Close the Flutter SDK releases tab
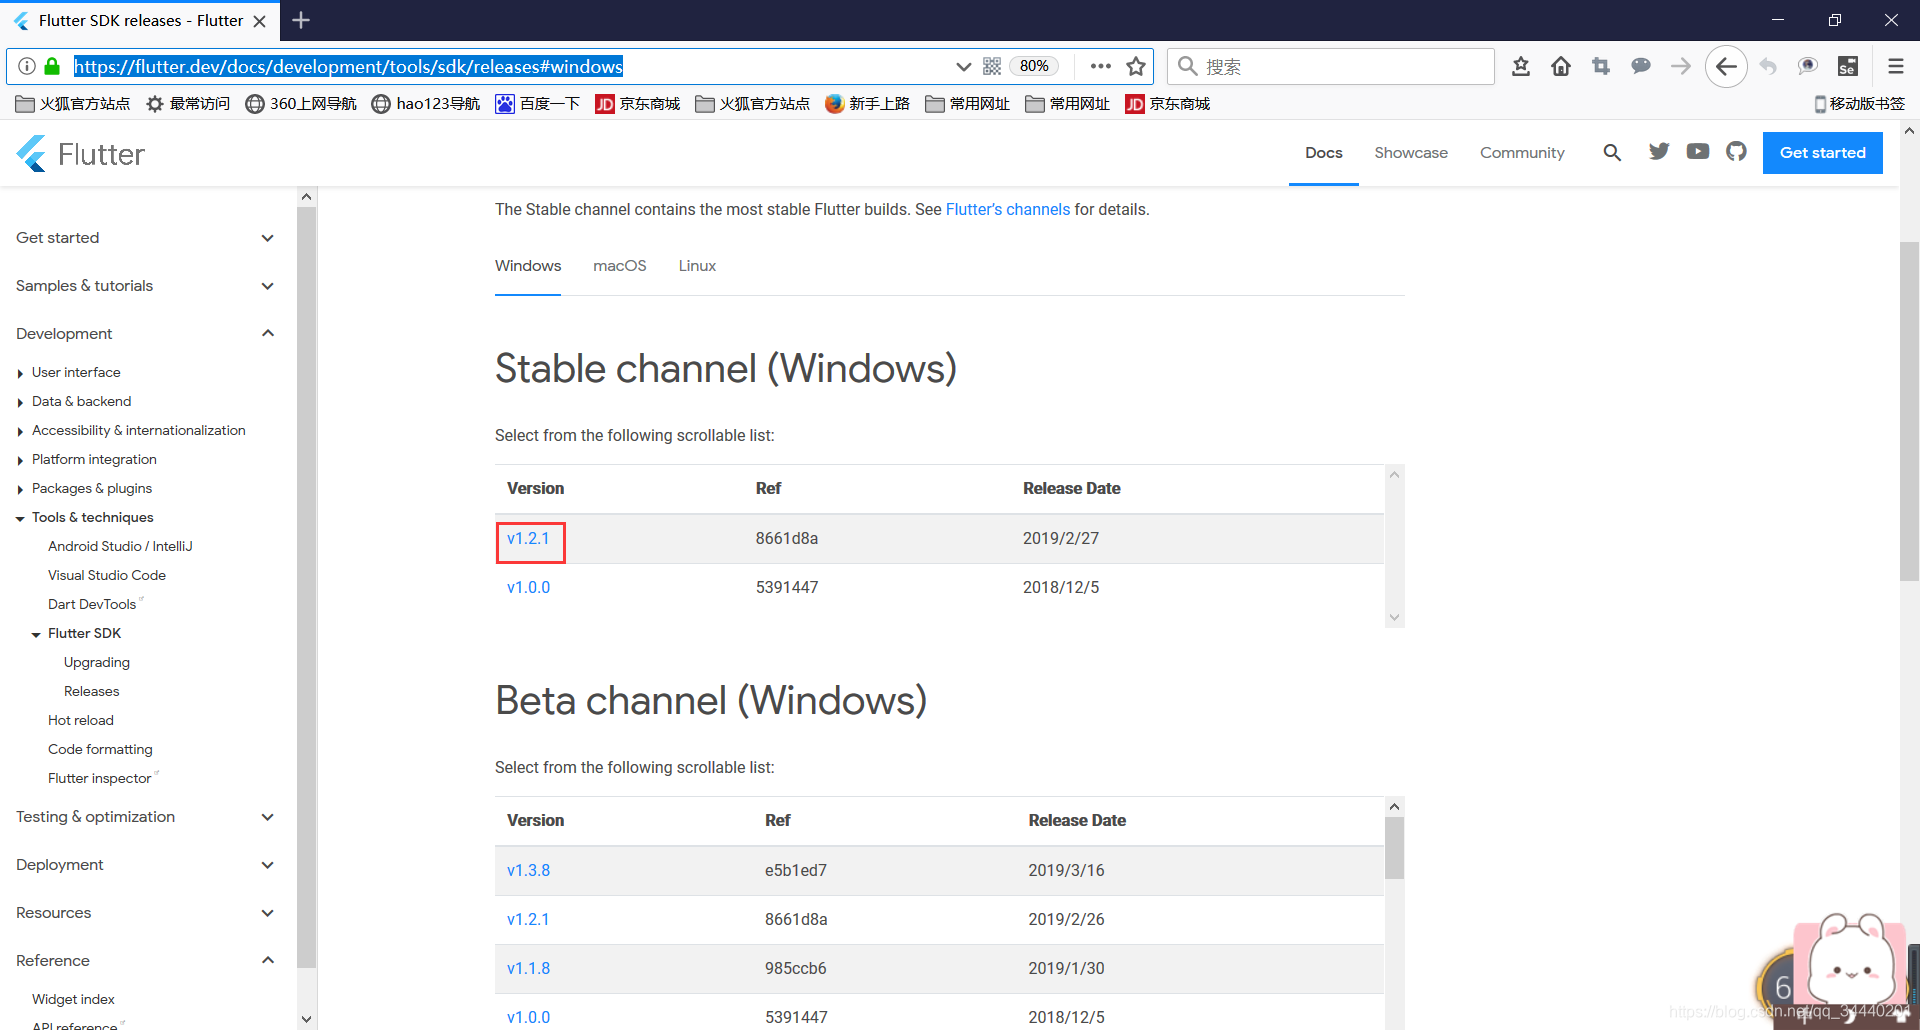 point(259,21)
